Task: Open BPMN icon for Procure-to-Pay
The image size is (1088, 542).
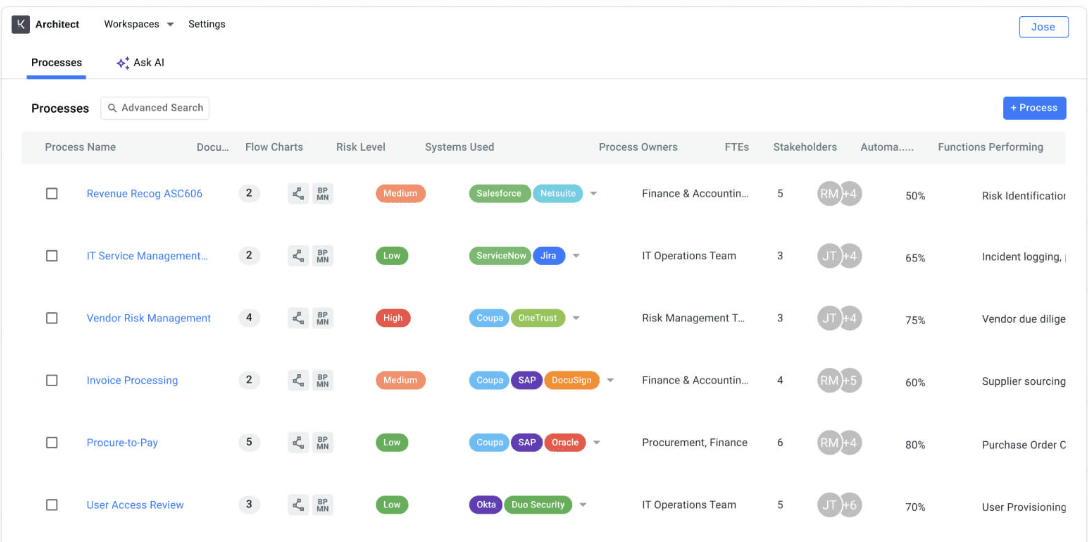Action: coord(323,443)
